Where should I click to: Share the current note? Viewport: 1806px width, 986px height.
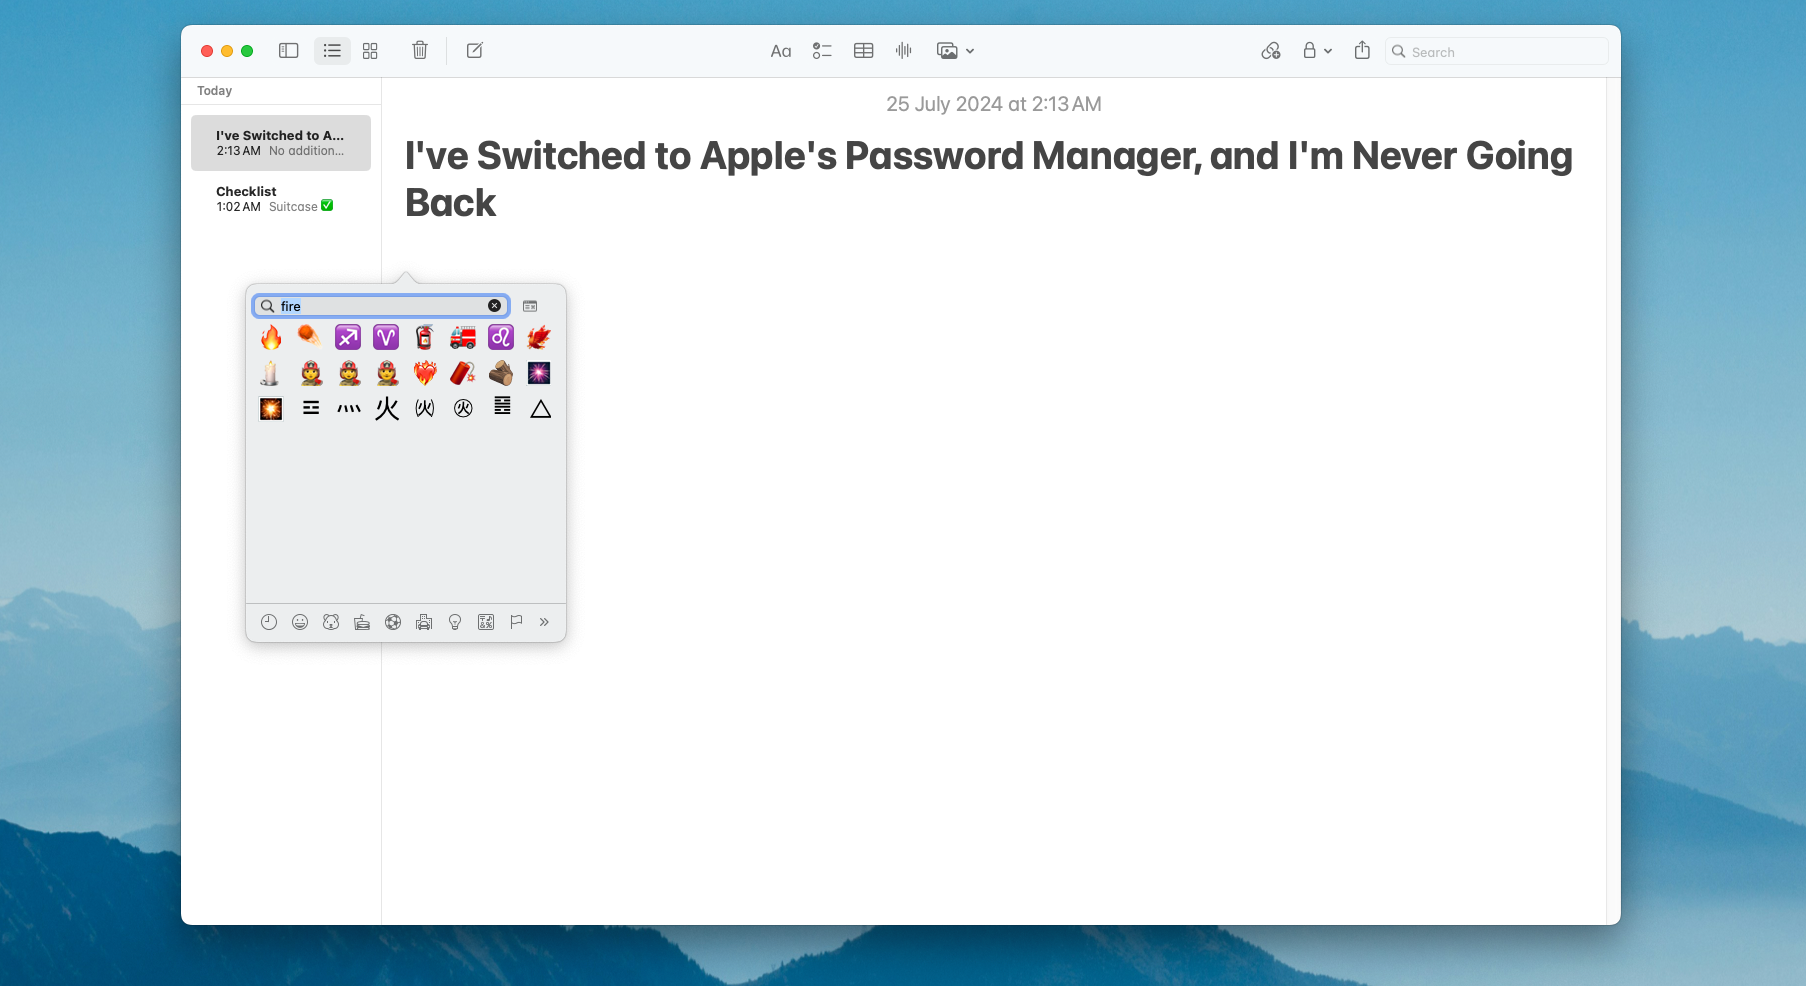1362,50
